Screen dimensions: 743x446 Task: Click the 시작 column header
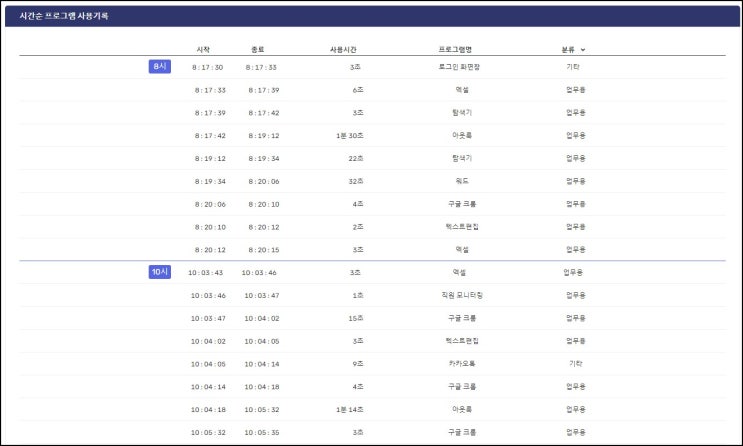coord(203,49)
